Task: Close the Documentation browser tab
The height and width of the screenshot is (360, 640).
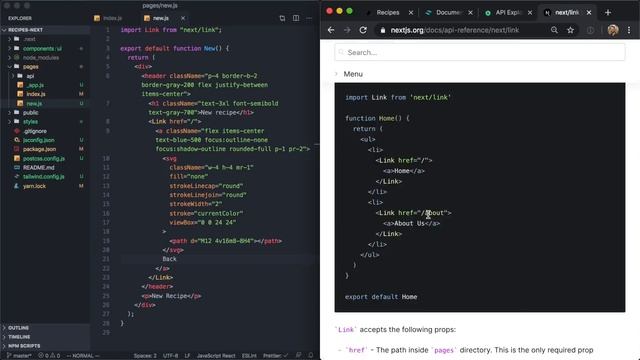Action: point(470,13)
